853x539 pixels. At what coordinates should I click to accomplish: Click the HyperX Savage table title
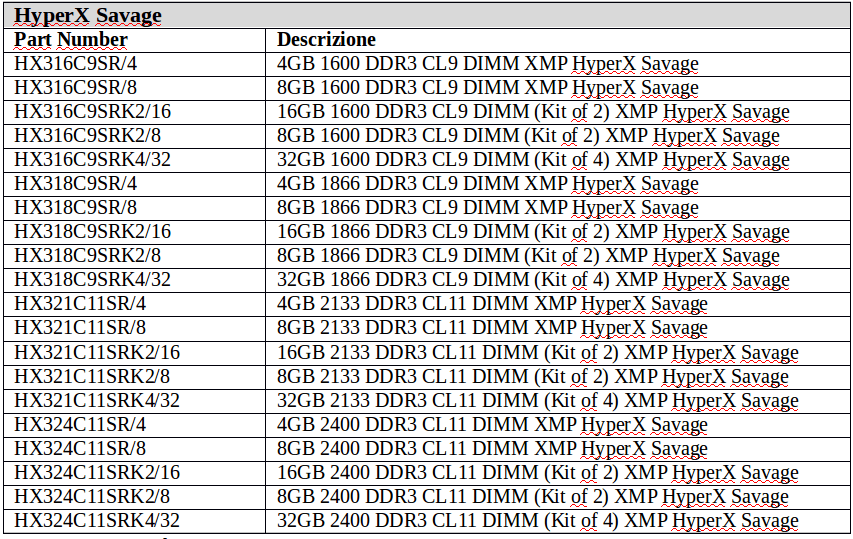tap(88, 16)
